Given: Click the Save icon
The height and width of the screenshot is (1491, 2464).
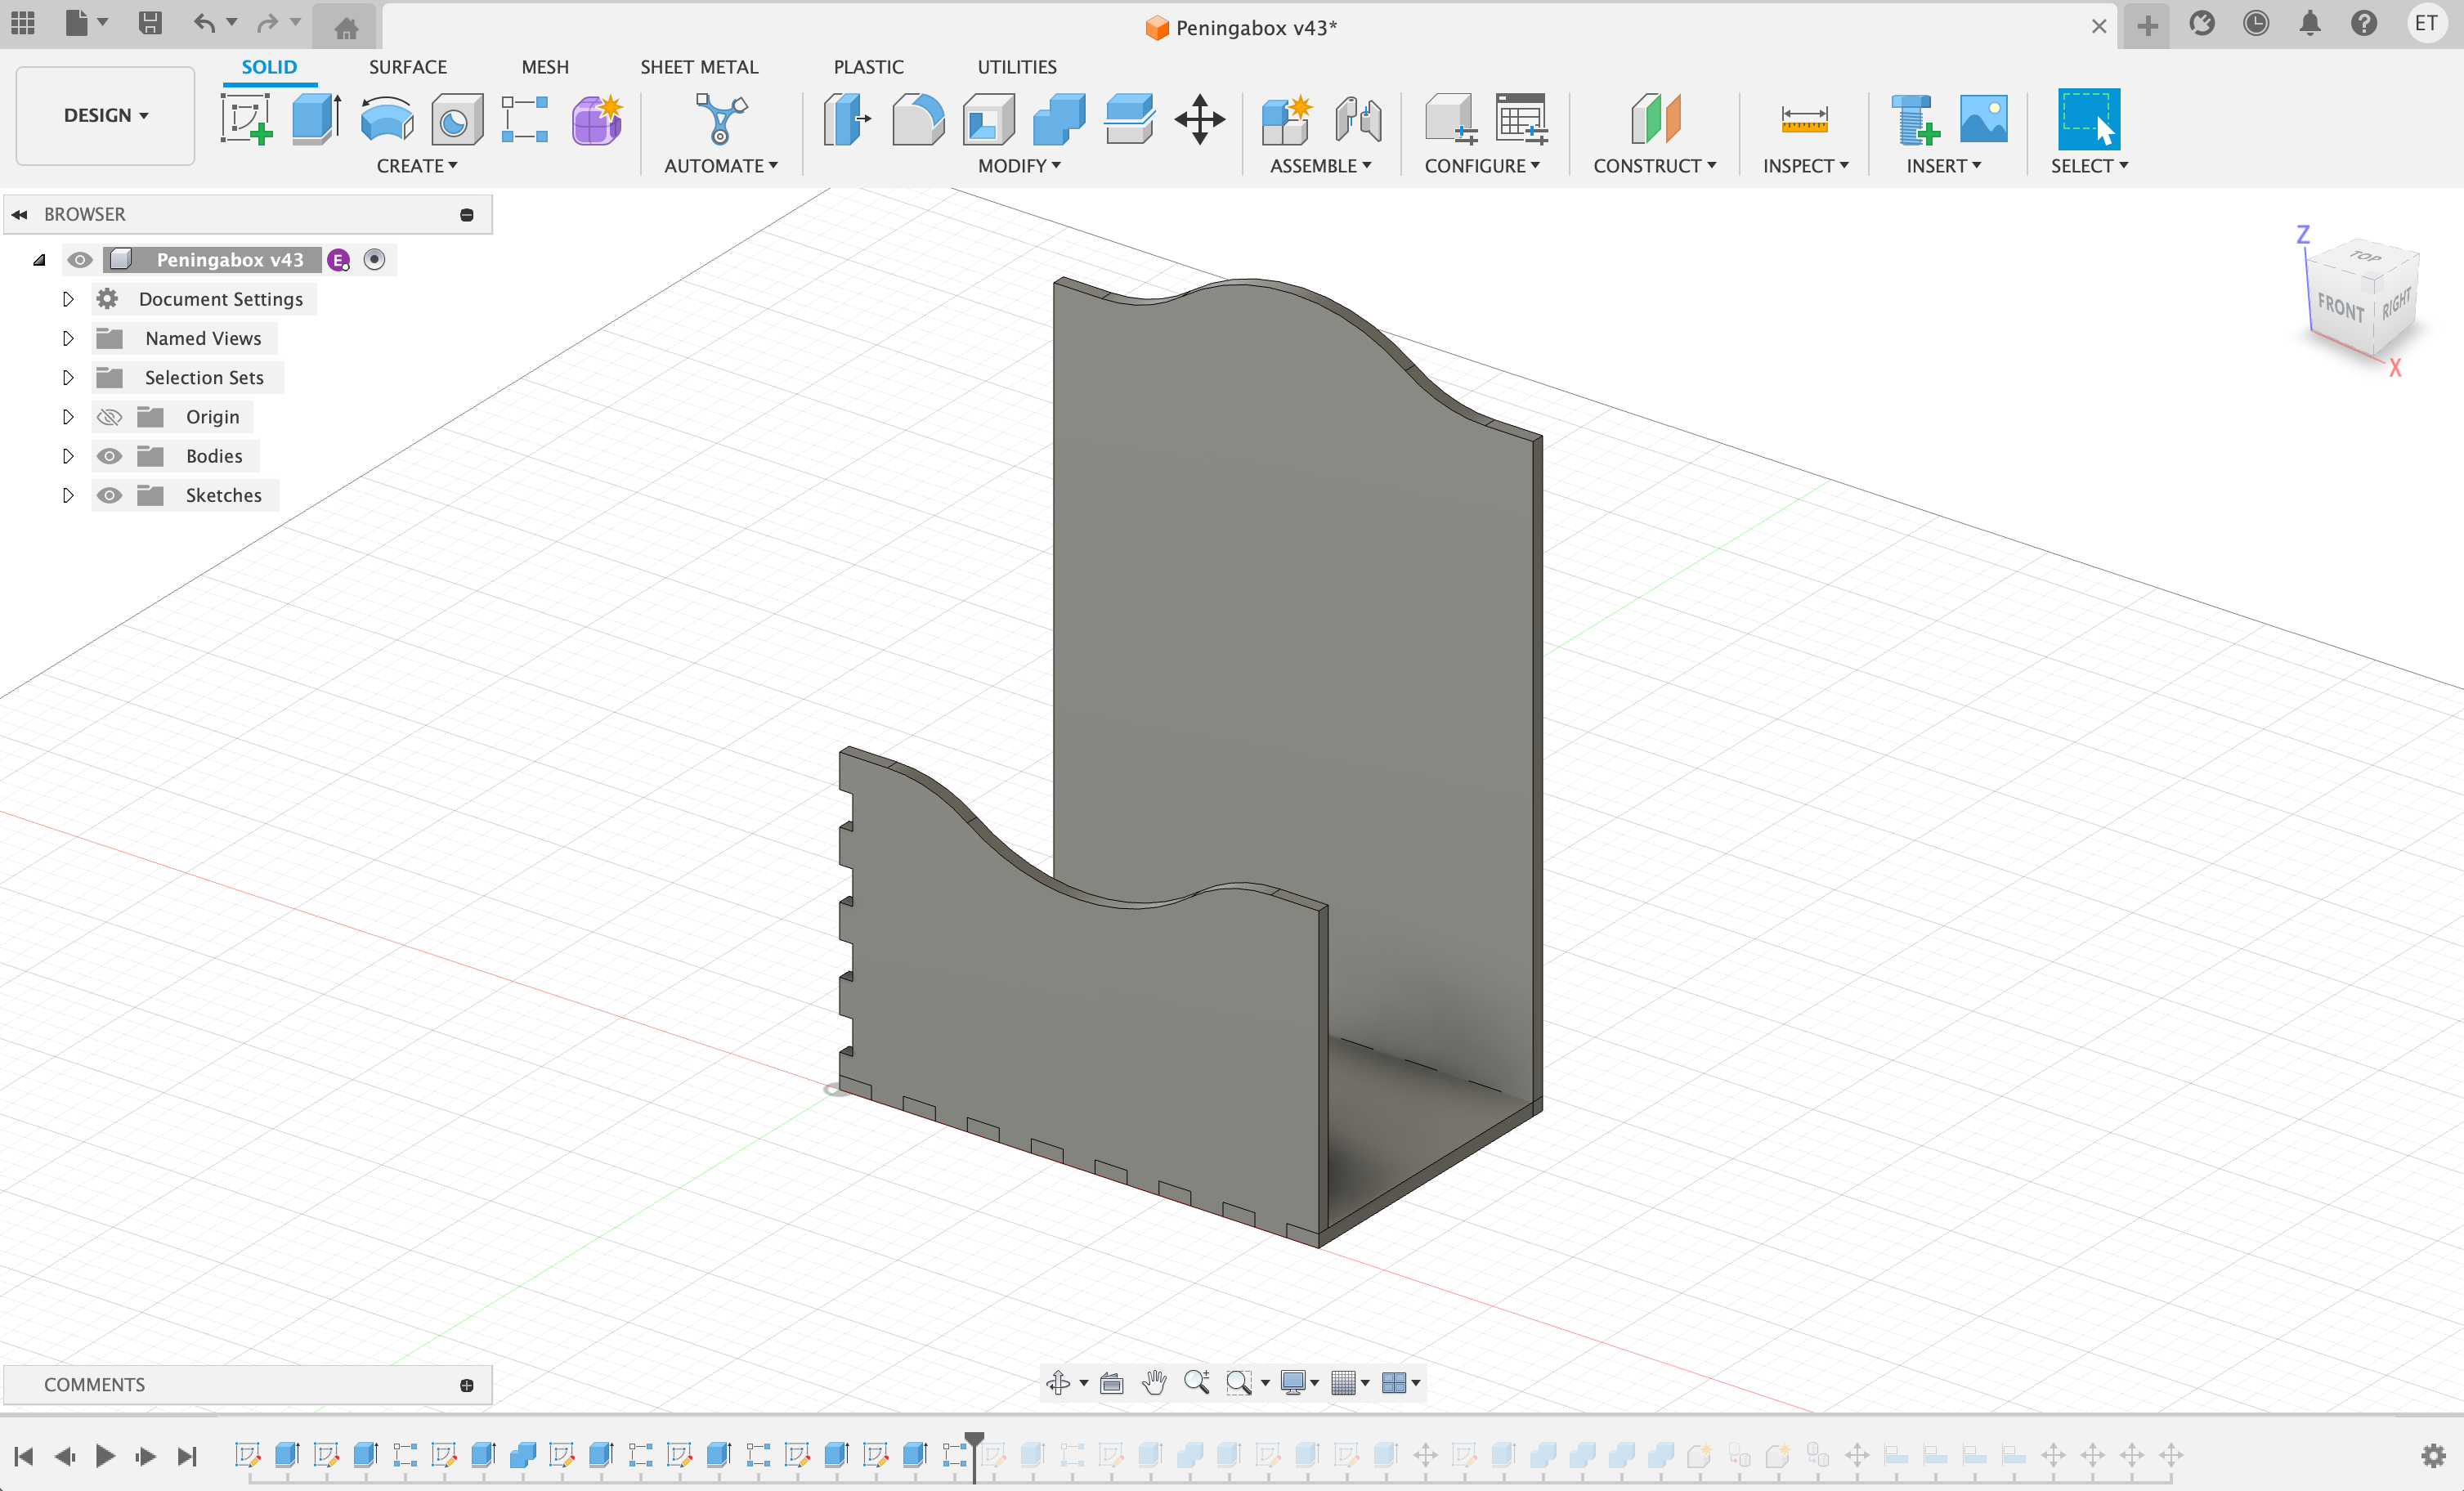Looking at the screenshot, I should (150, 23).
